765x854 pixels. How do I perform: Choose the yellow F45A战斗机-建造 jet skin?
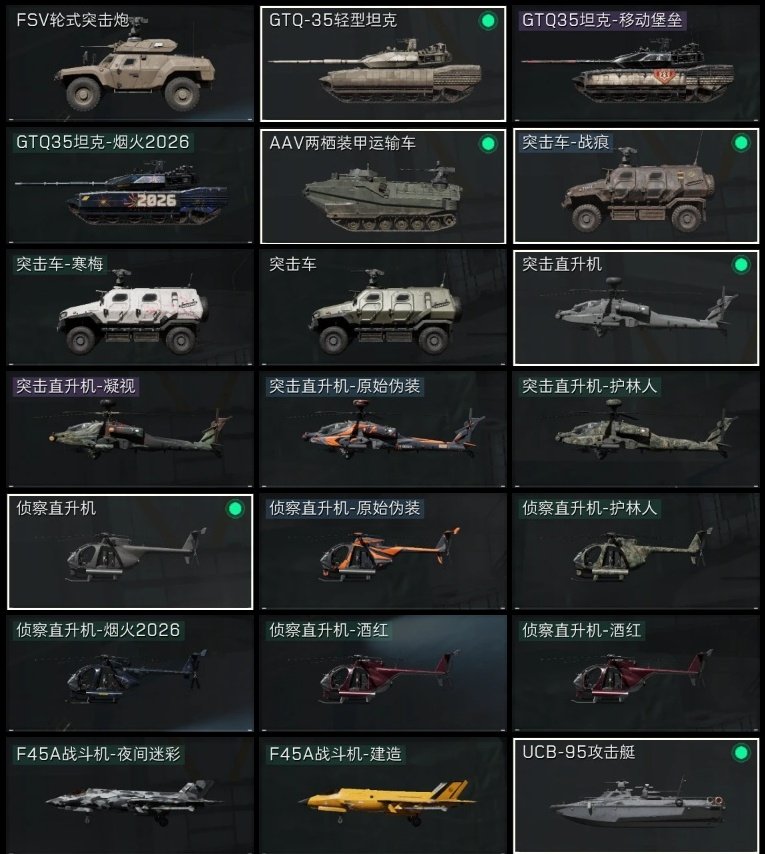tap(383, 795)
